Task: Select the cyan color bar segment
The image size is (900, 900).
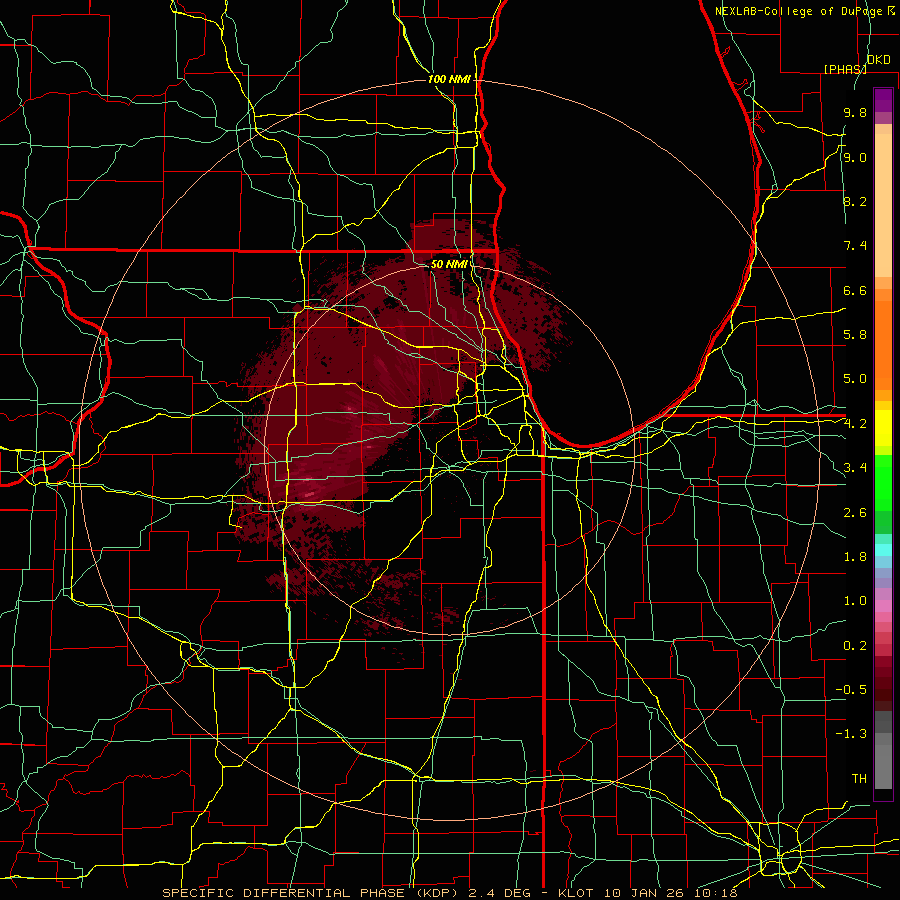Action: pos(883,550)
